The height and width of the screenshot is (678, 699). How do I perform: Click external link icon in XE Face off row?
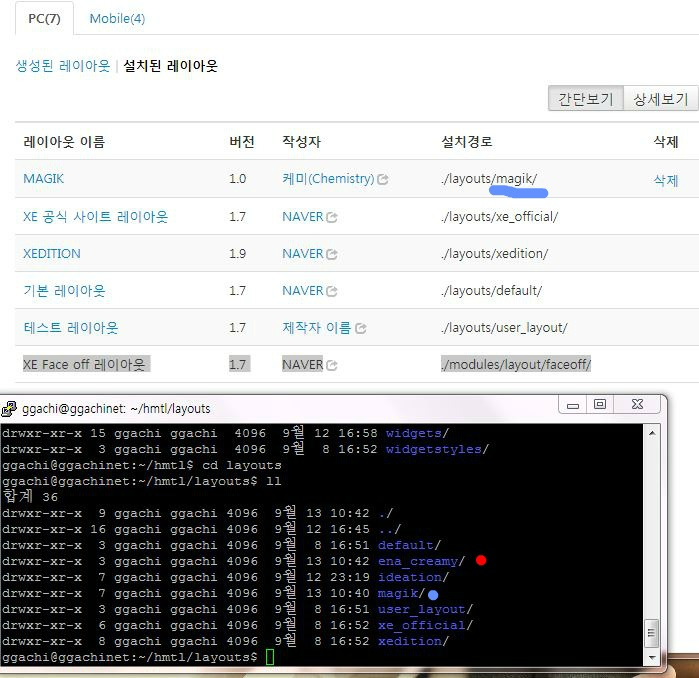[332, 365]
